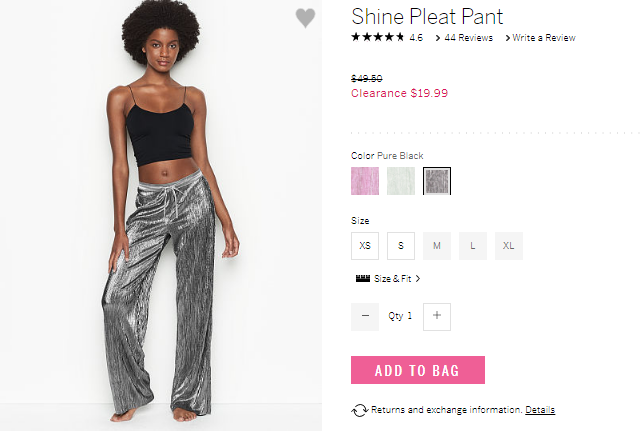Expand Size & Fit guide
This screenshot has width=641, height=434.
[397, 279]
